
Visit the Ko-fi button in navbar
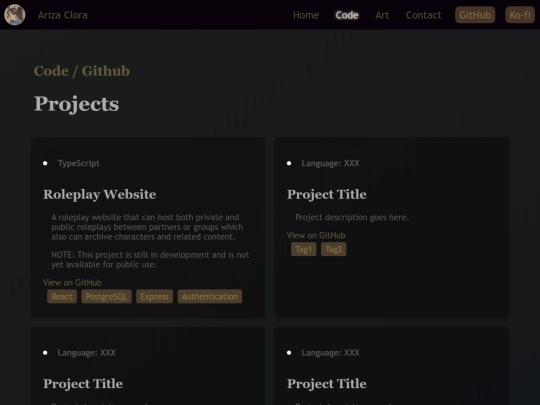coord(520,15)
